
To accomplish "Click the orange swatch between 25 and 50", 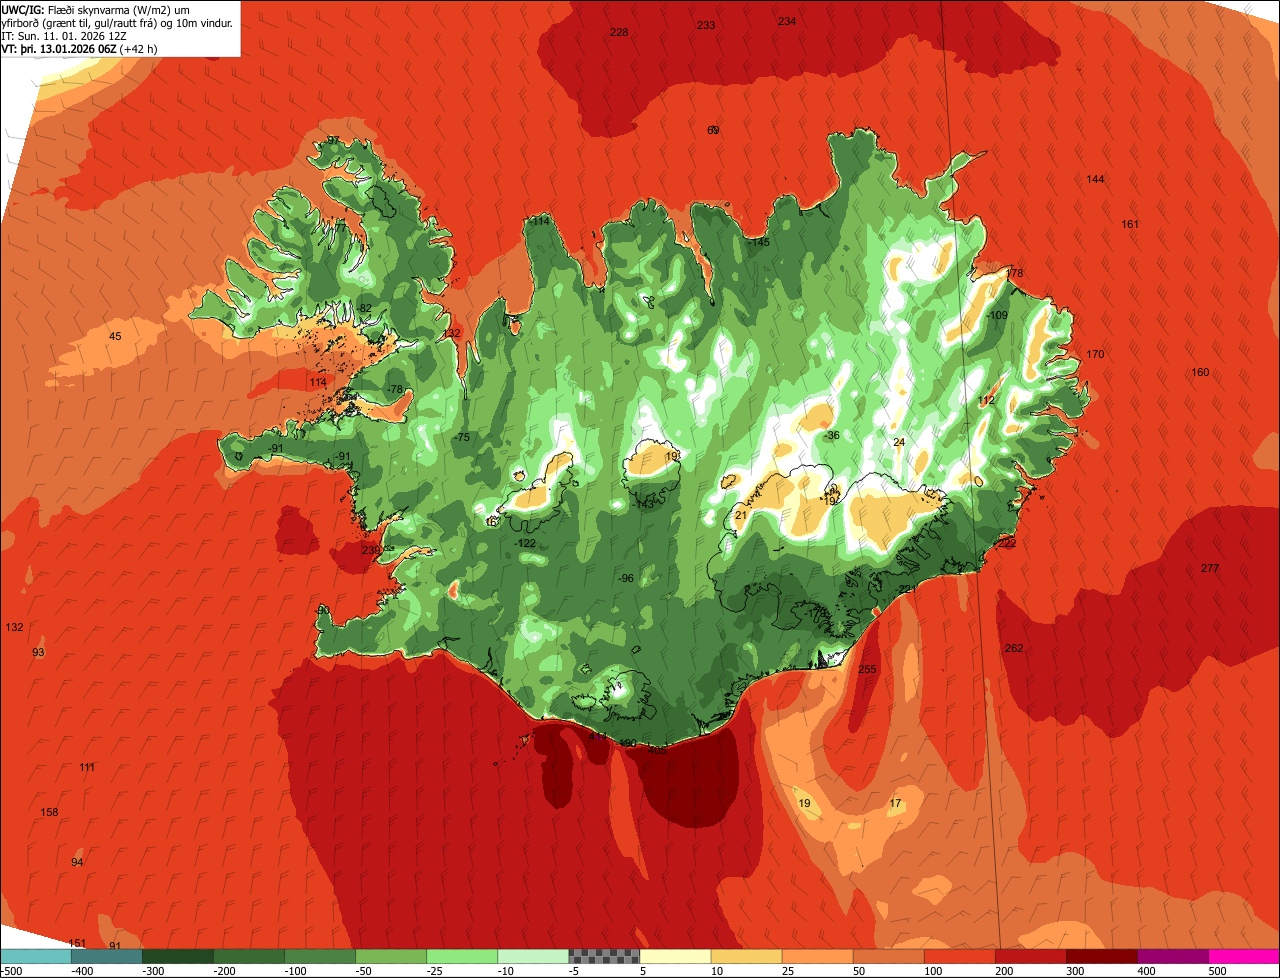I will point(817,957).
